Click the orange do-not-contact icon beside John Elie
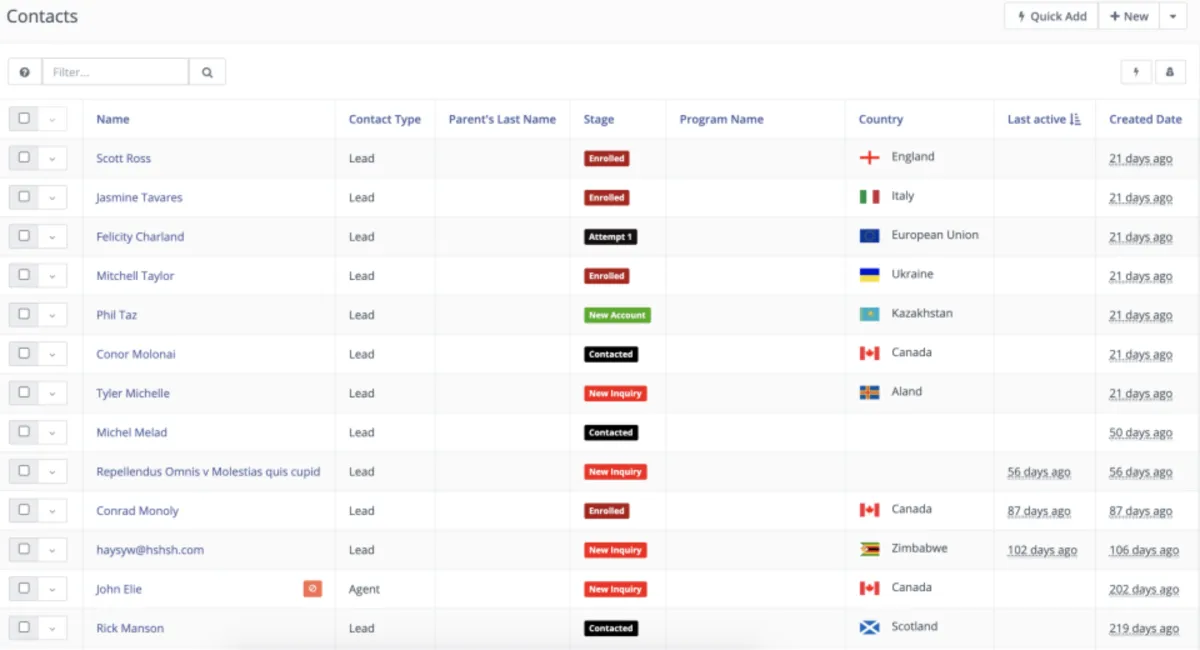This screenshot has width=1200, height=650. click(x=312, y=589)
